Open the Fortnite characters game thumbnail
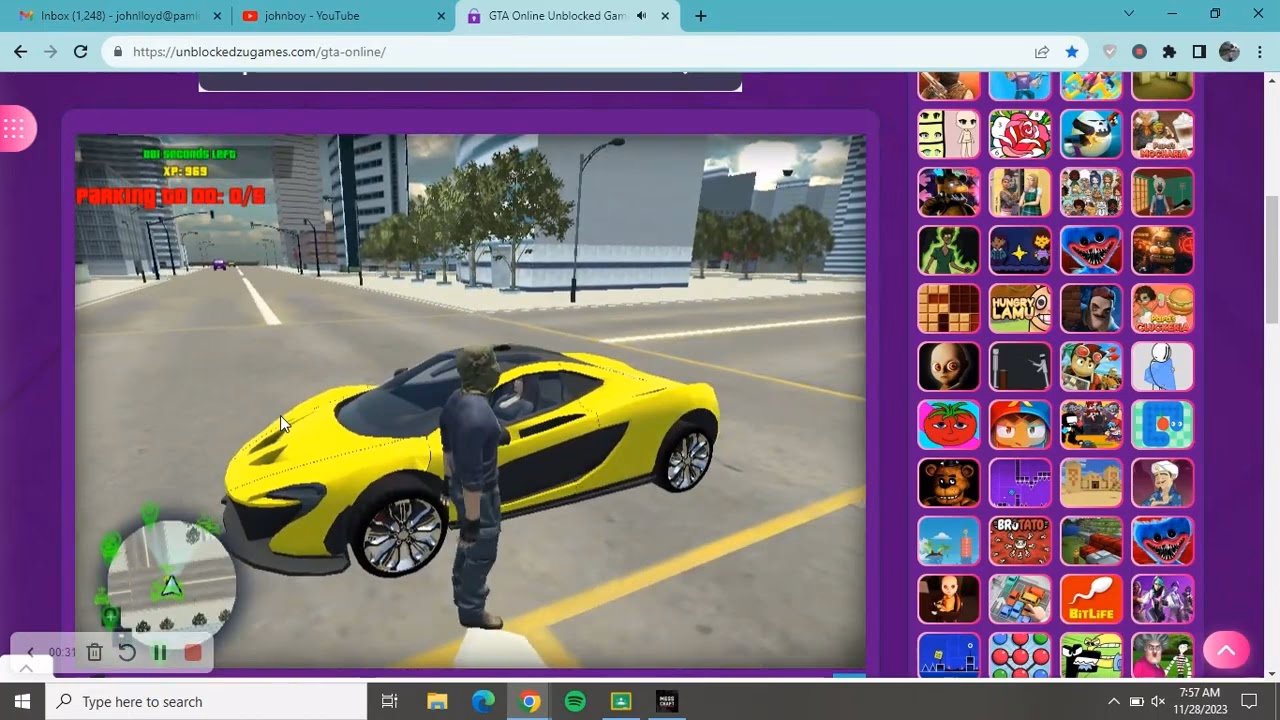1280x720 pixels. (x=1163, y=598)
